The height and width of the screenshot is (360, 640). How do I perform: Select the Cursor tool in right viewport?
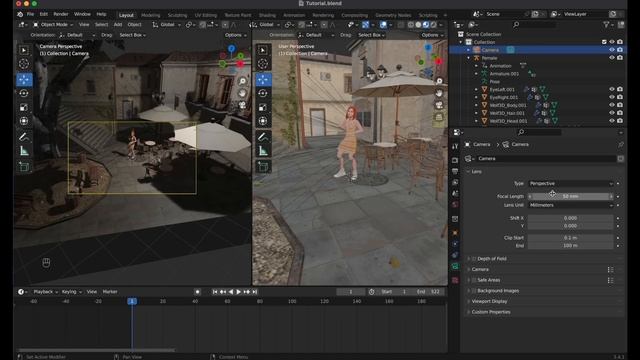(263, 64)
